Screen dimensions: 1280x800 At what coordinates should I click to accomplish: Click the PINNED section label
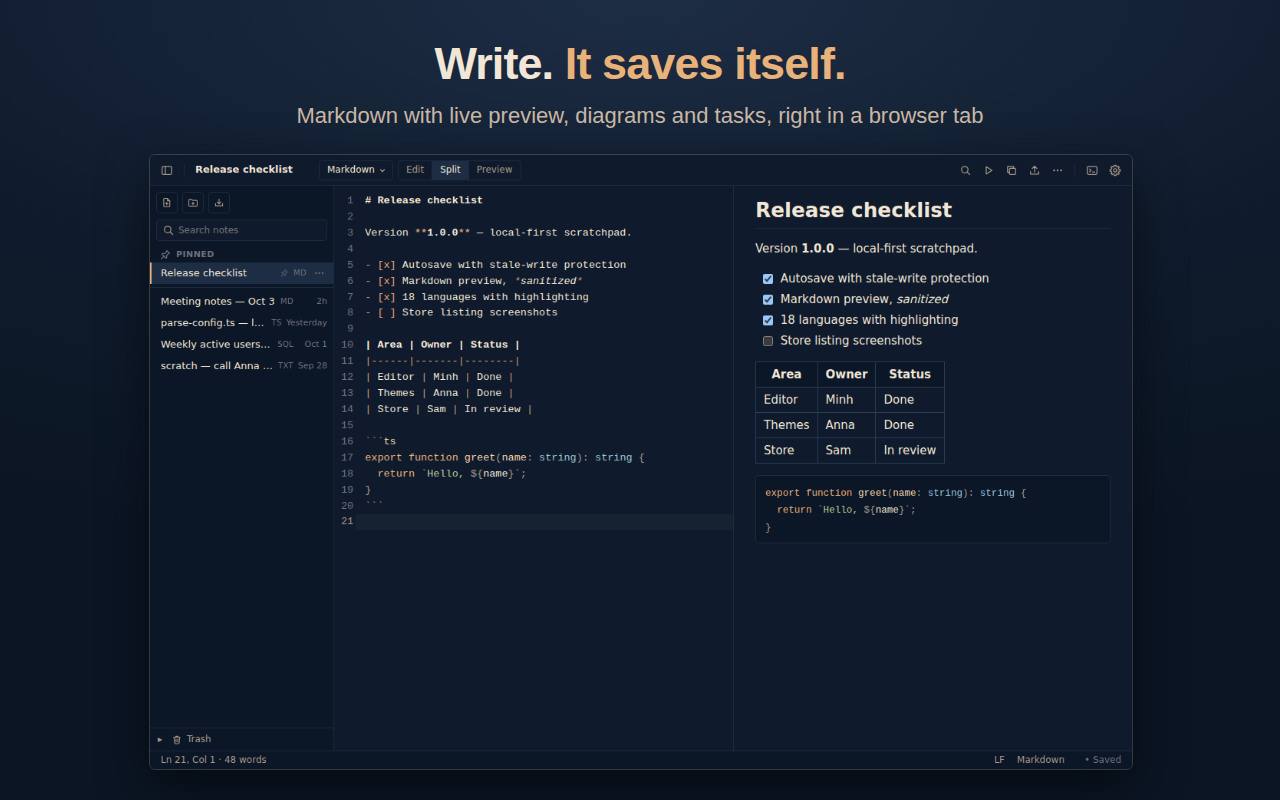195,255
